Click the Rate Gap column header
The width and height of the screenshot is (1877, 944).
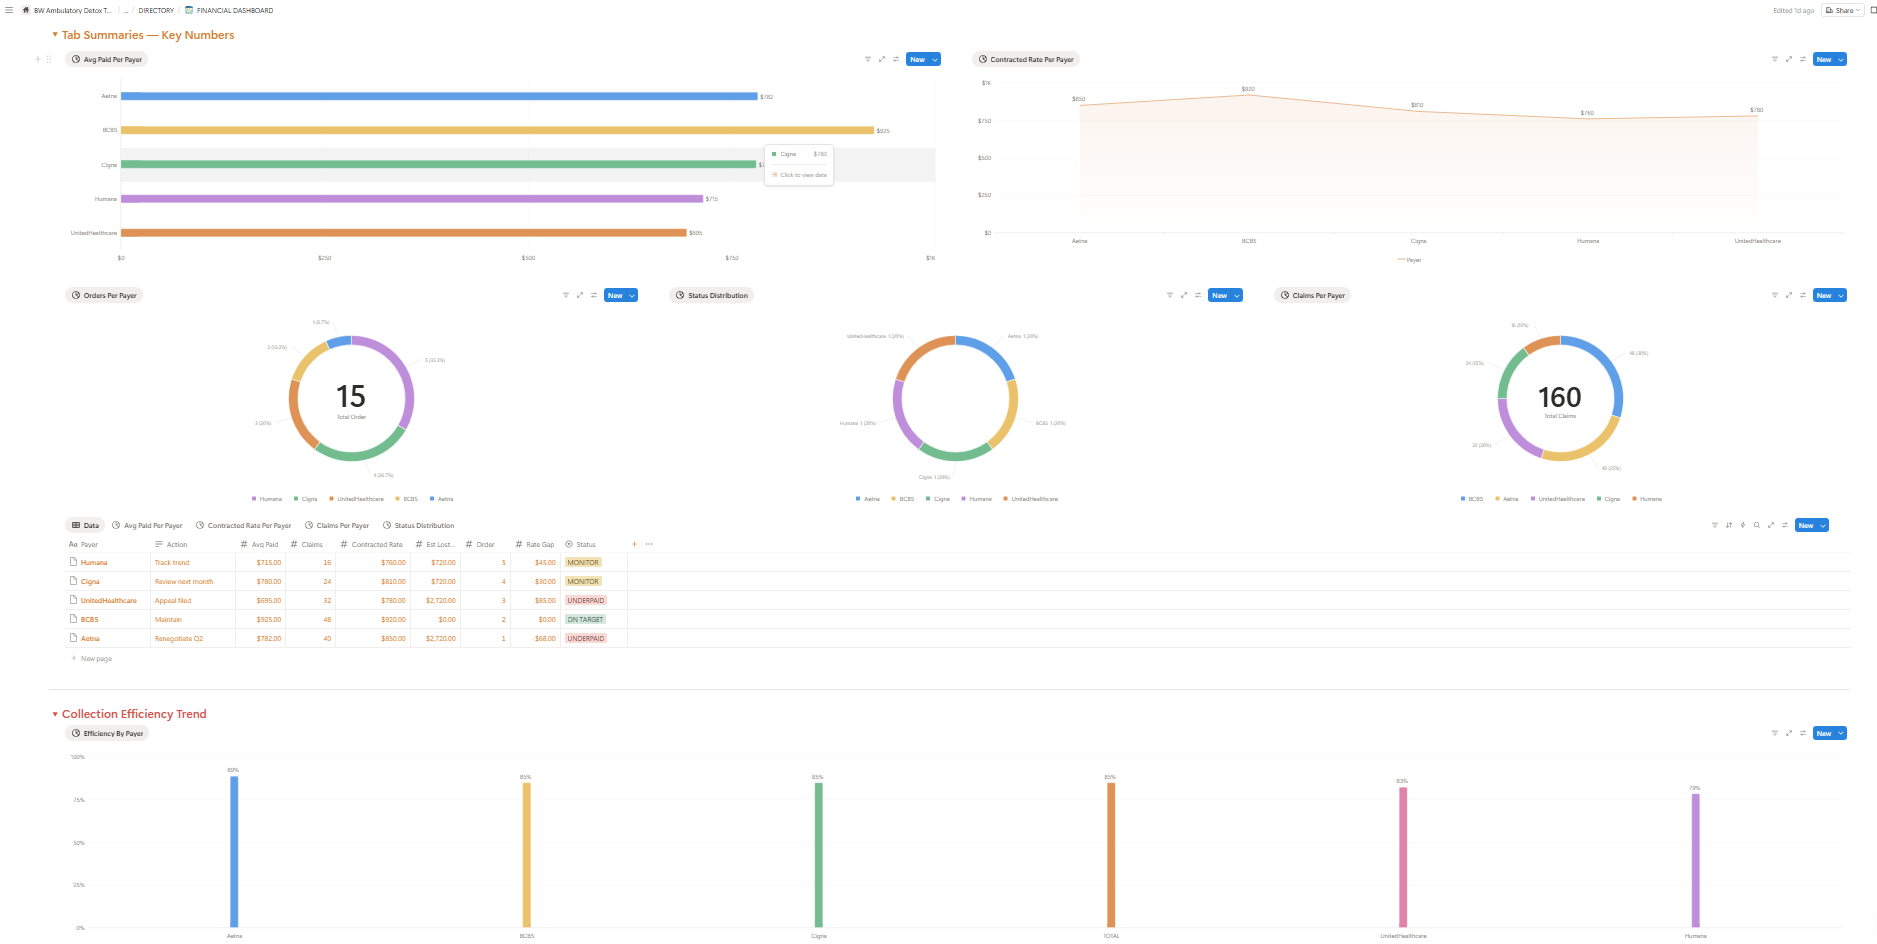coord(535,544)
